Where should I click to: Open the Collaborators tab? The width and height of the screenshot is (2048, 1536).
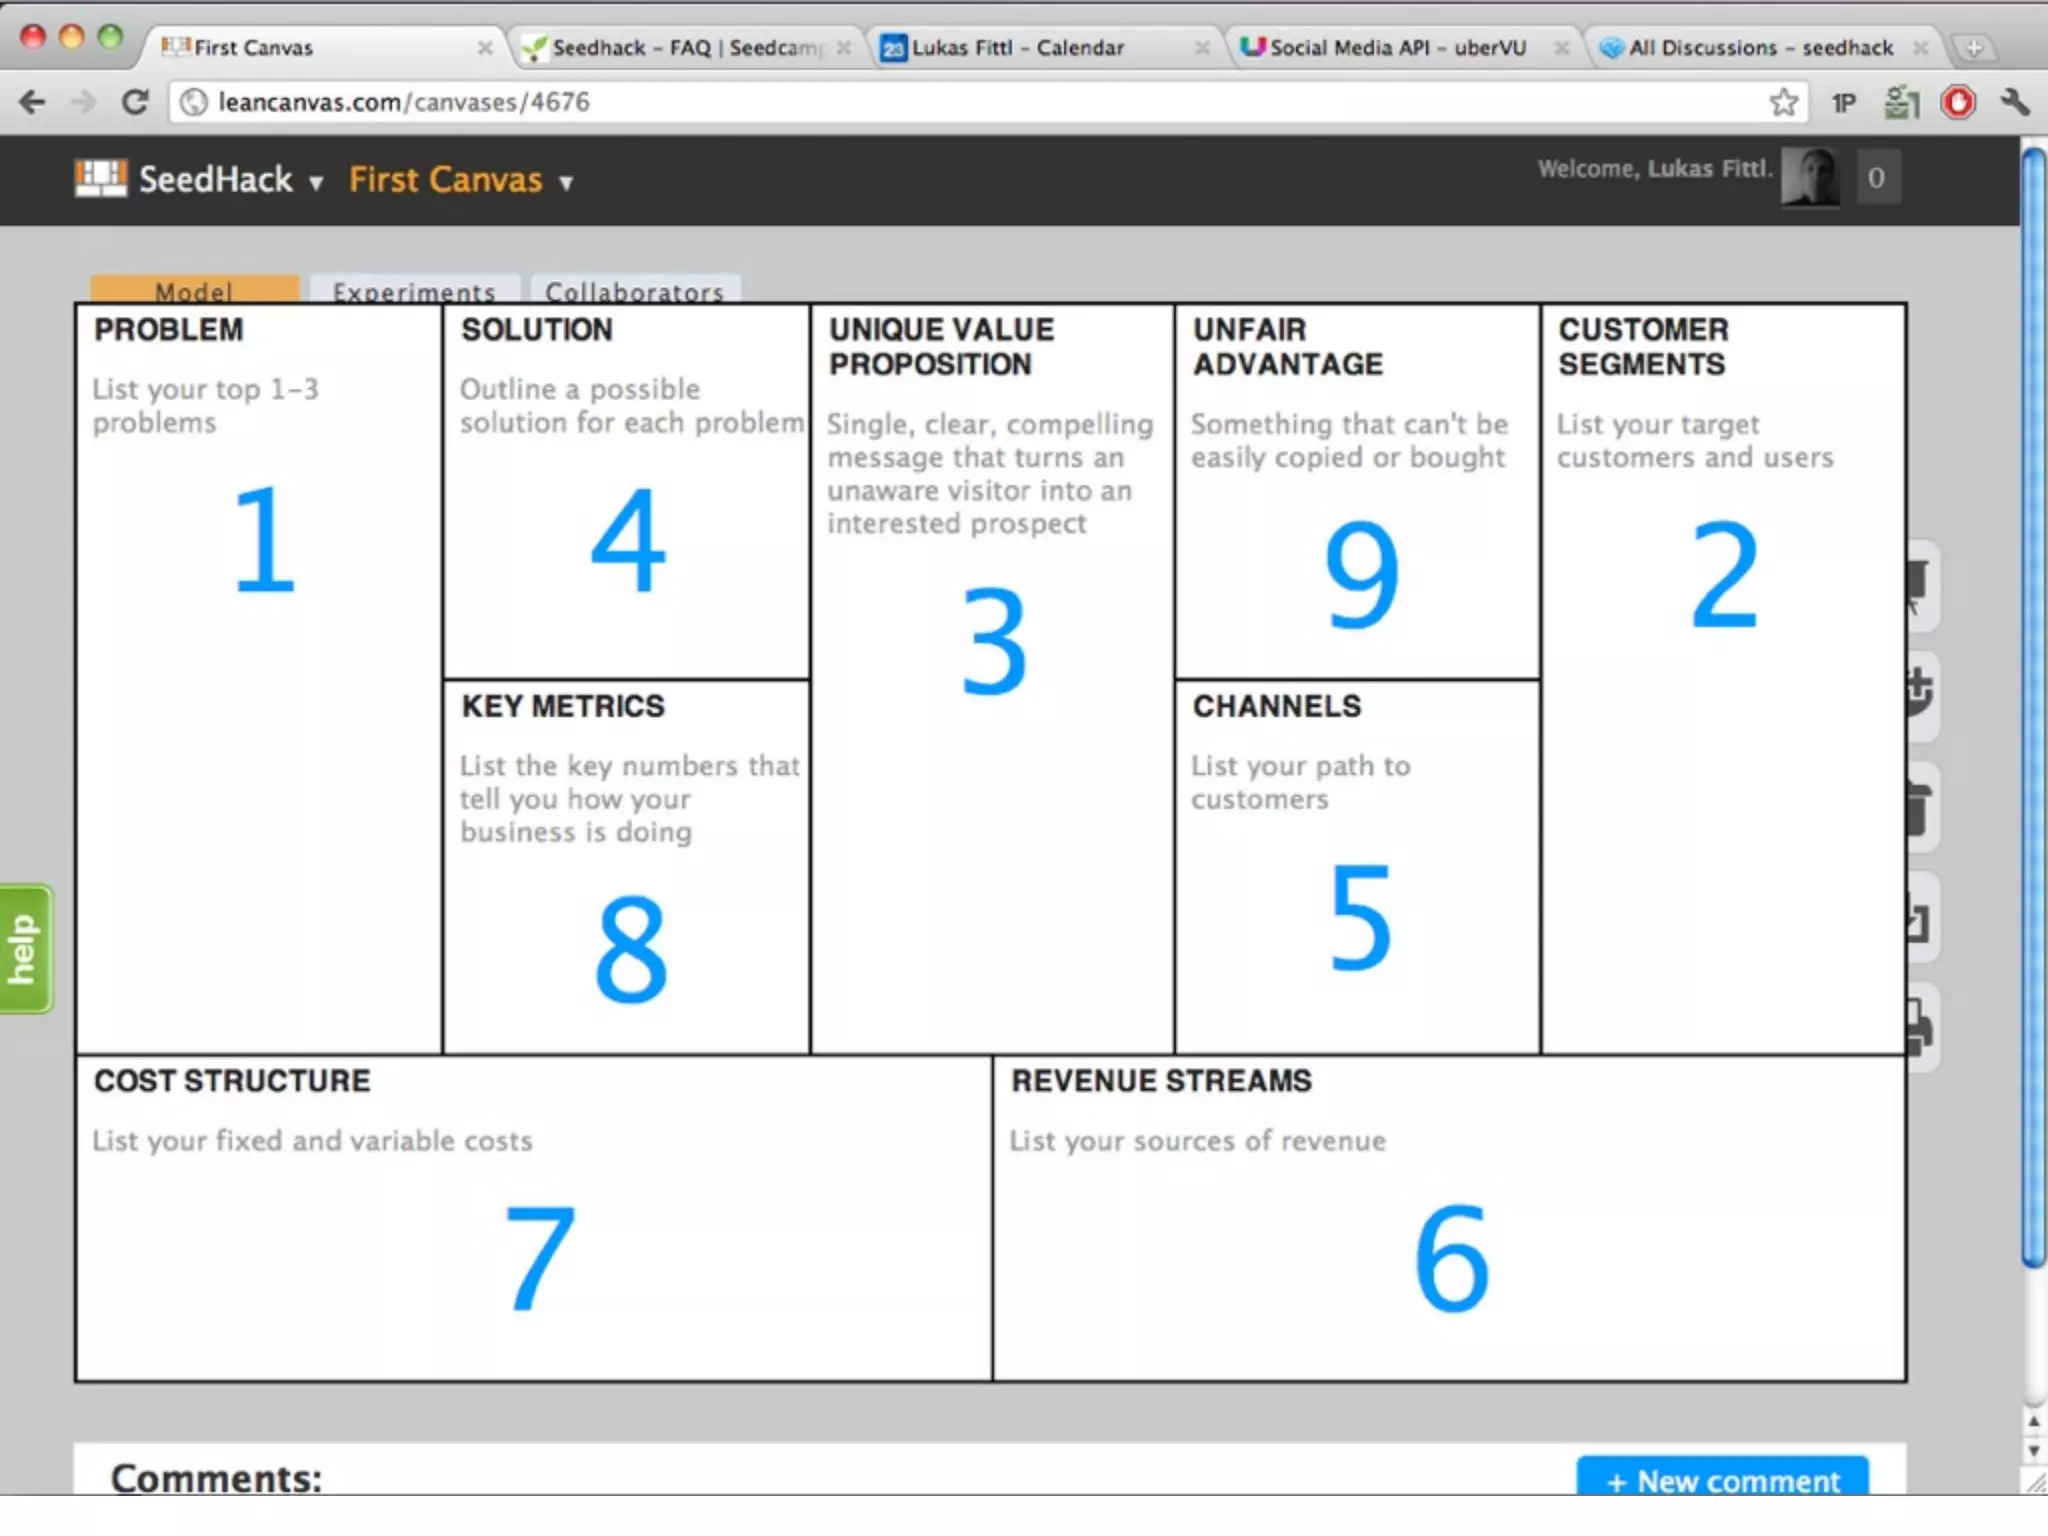click(634, 291)
